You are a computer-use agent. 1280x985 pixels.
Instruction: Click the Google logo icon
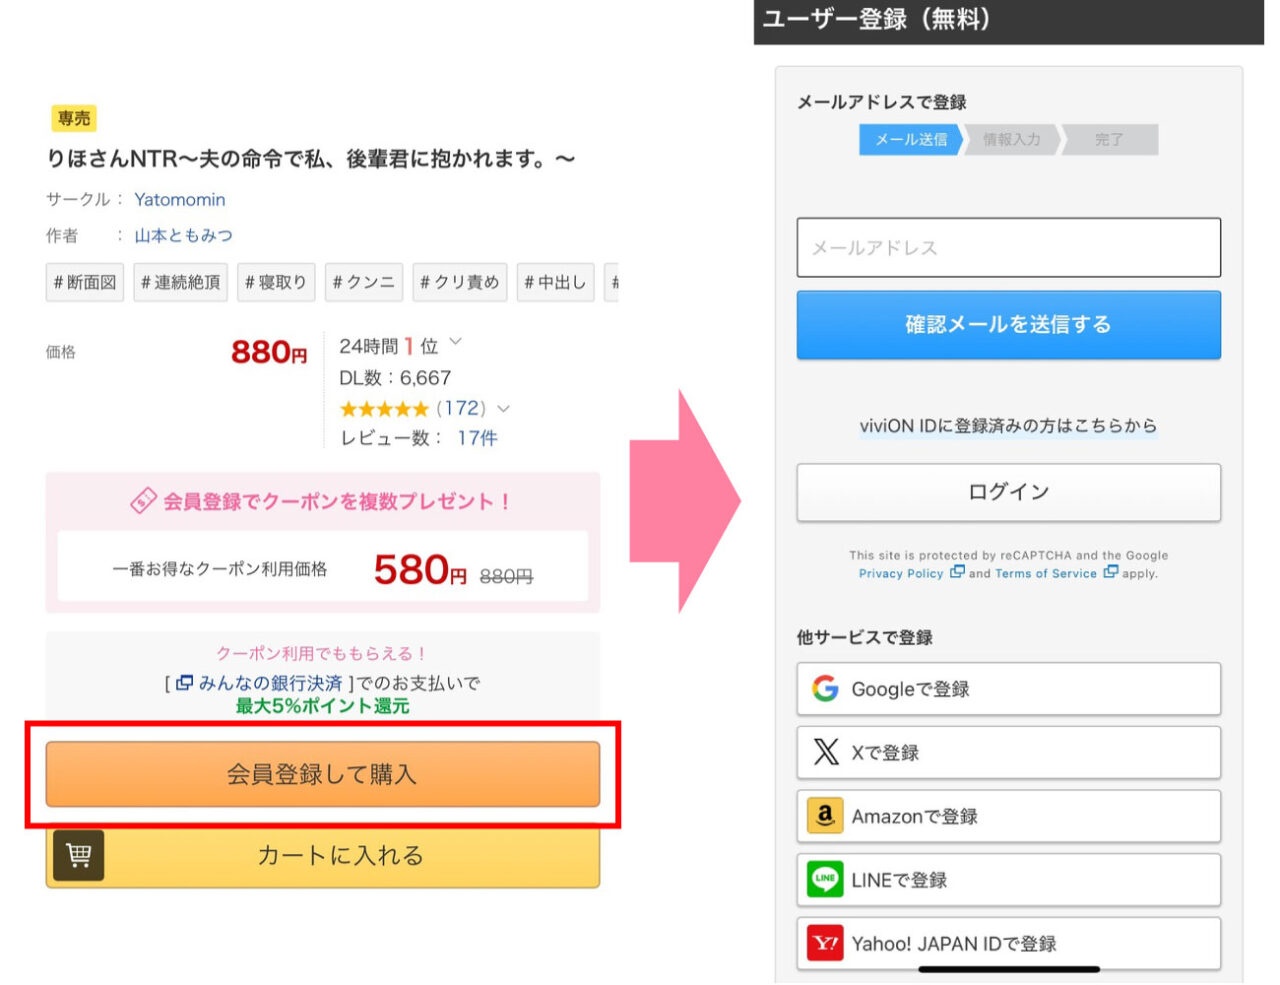pos(825,688)
